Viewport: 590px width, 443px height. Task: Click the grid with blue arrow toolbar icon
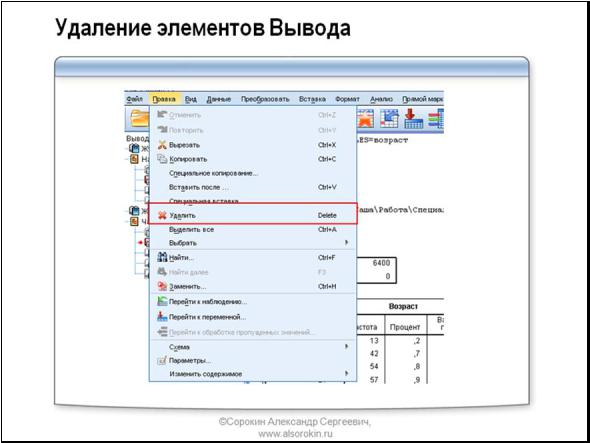[389, 119]
